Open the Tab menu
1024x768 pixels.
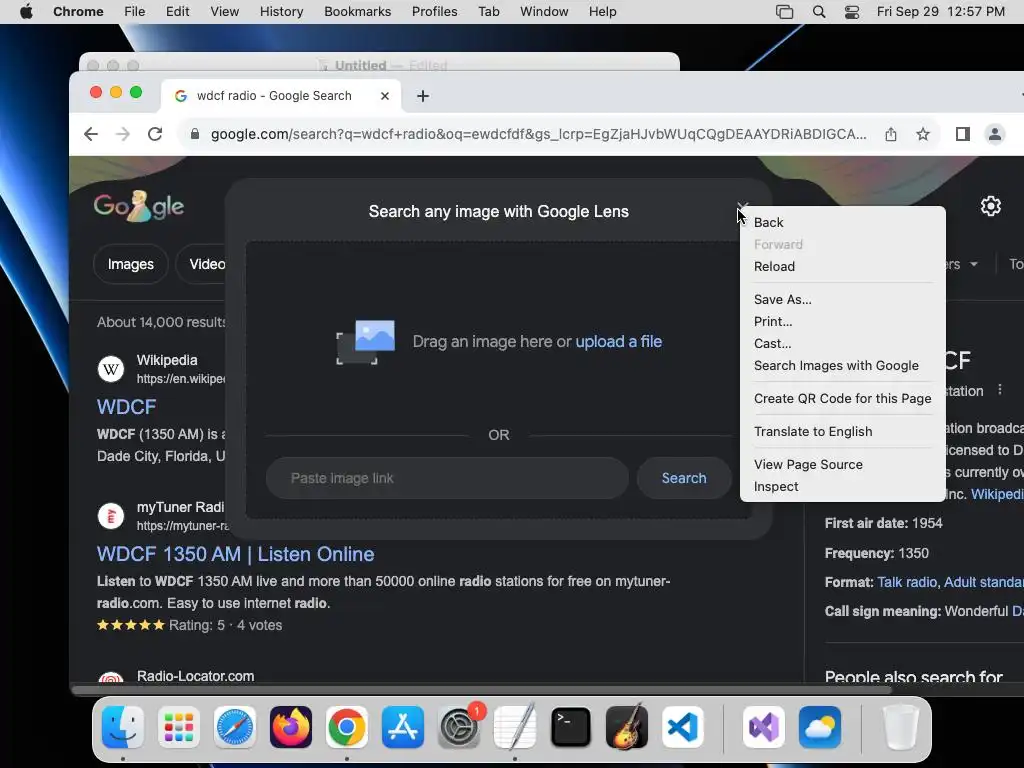[488, 12]
